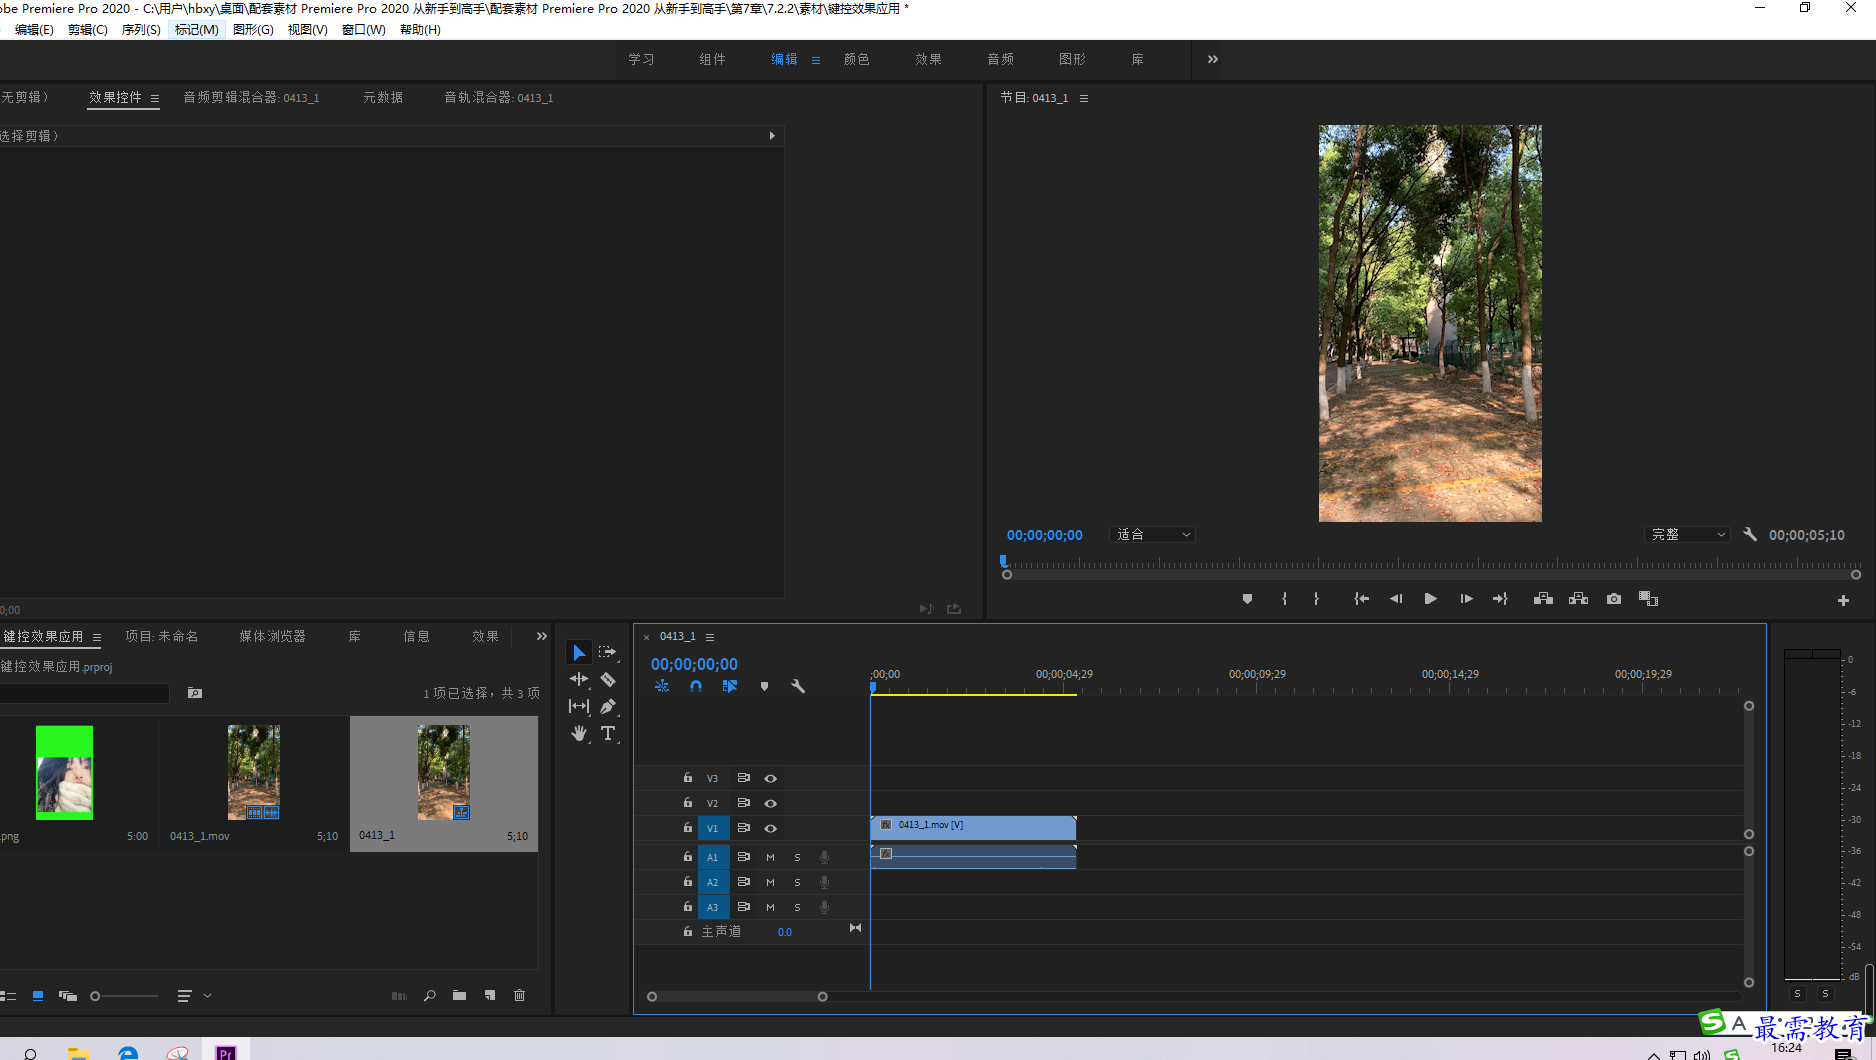Mark Out point in Program monitor
Viewport: 1876px width, 1060px height.
[x=1316, y=599]
